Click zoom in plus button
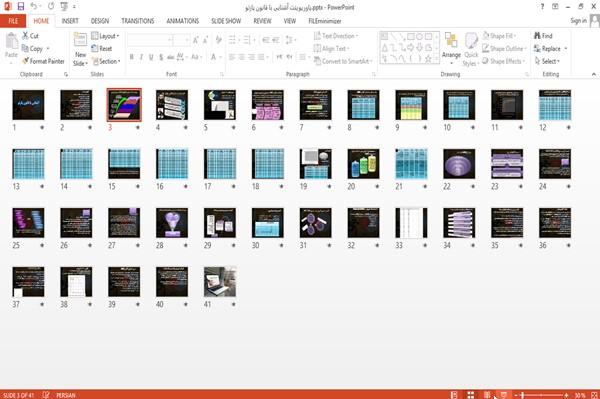This screenshot has width=600, height=399. [566, 395]
